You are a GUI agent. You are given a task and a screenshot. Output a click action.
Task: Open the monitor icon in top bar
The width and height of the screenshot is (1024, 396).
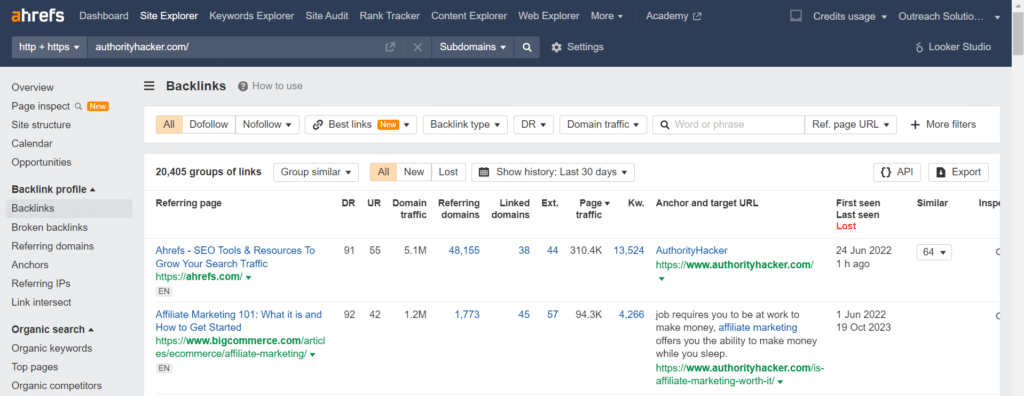click(x=795, y=16)
